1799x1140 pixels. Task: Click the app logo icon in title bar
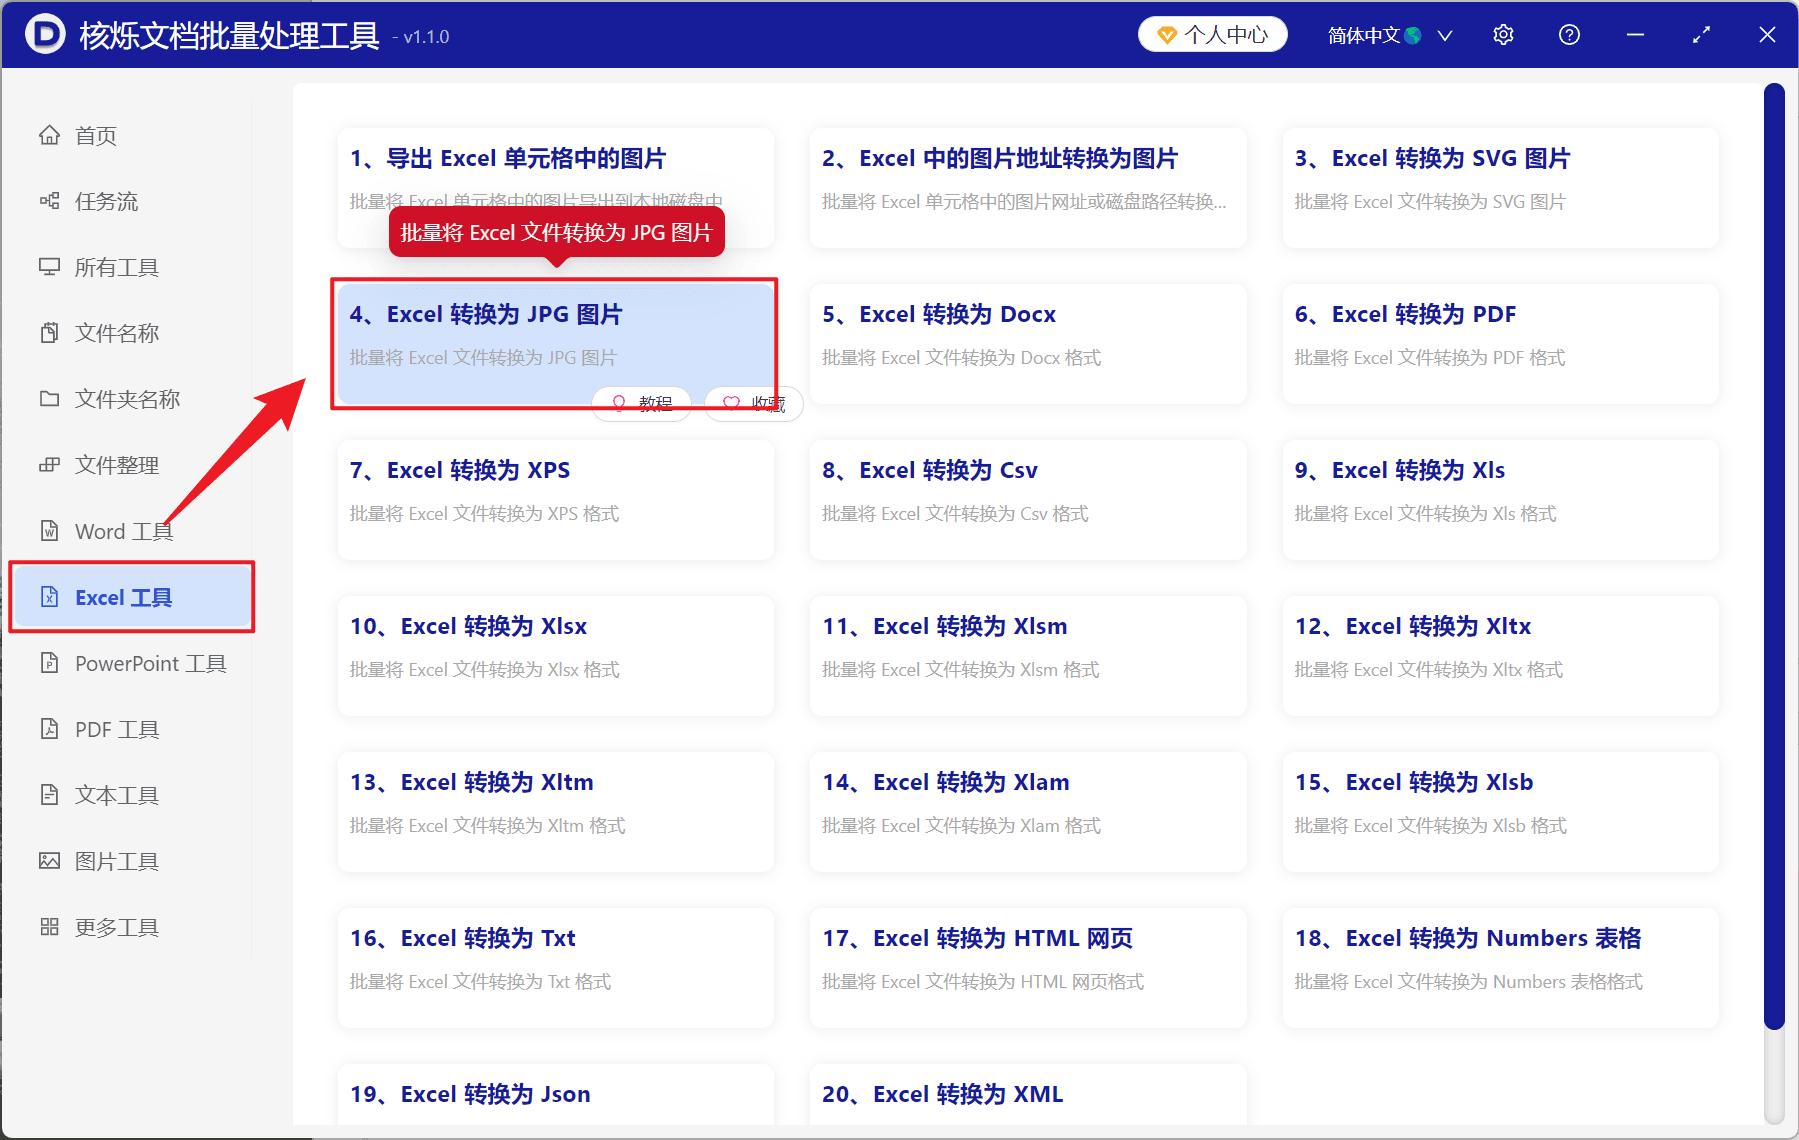coord(44,35)
